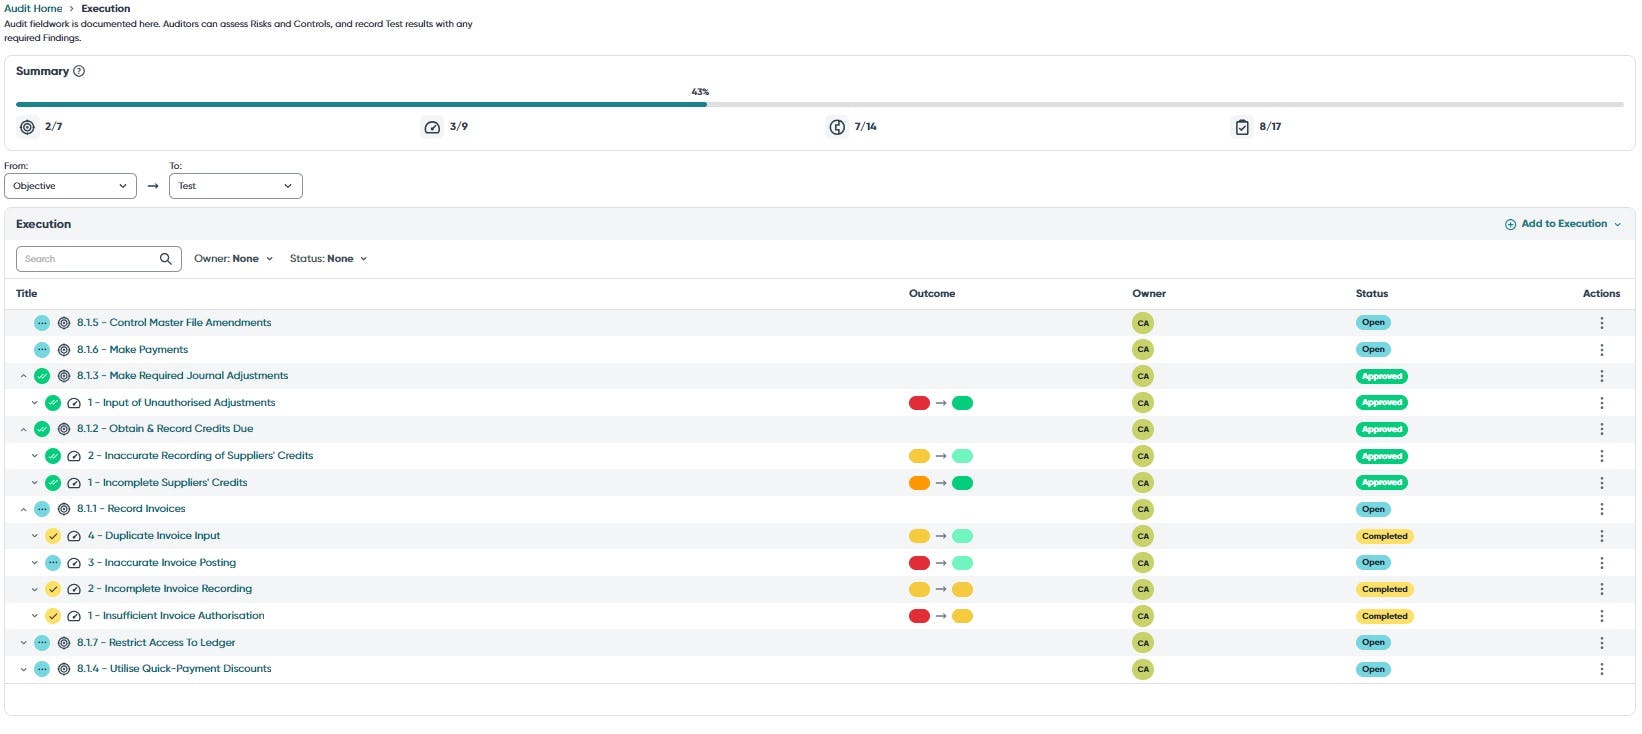Click the red outcome pill for Input of Unauthorised Adjustments
Image resolution: width=1642 pixels, height=734 pixels.
(x=919, y=403)
